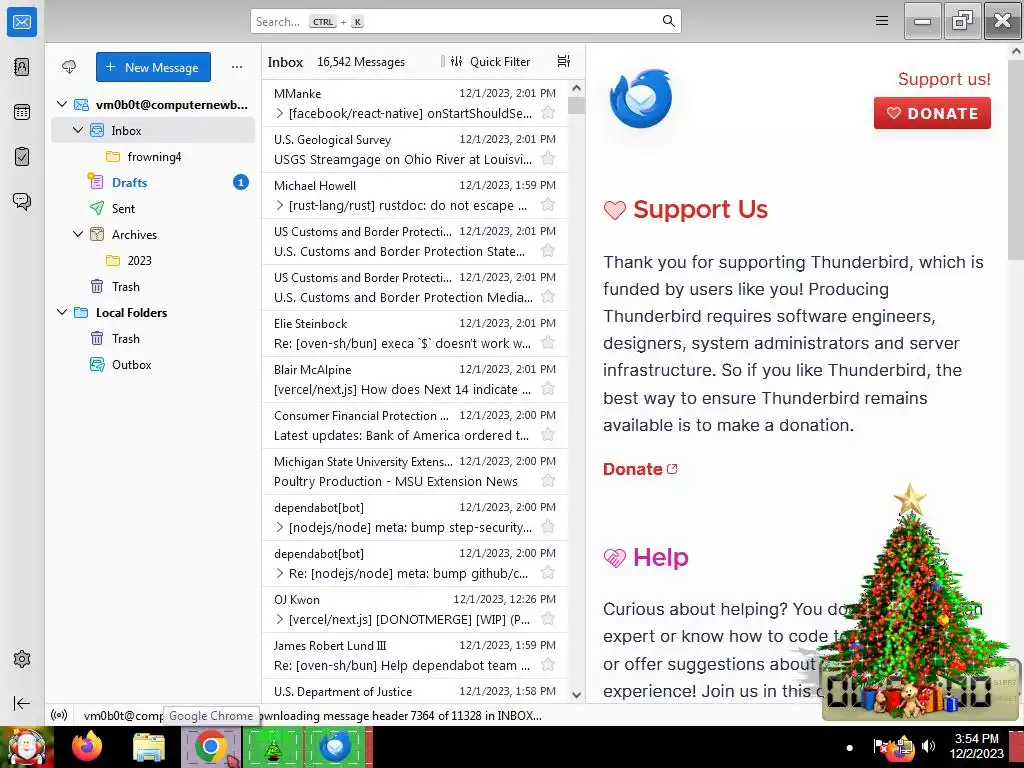Click the Thunderbird logo
This screenshot has width=1024, height=768.
pos(641,99)
